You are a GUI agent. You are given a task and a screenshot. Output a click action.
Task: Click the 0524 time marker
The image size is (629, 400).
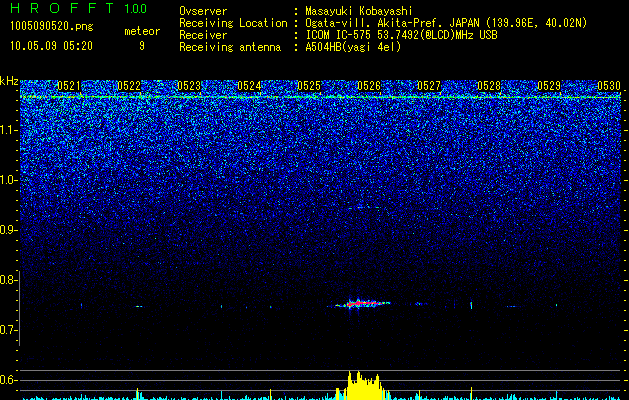(x=249, y=86)
